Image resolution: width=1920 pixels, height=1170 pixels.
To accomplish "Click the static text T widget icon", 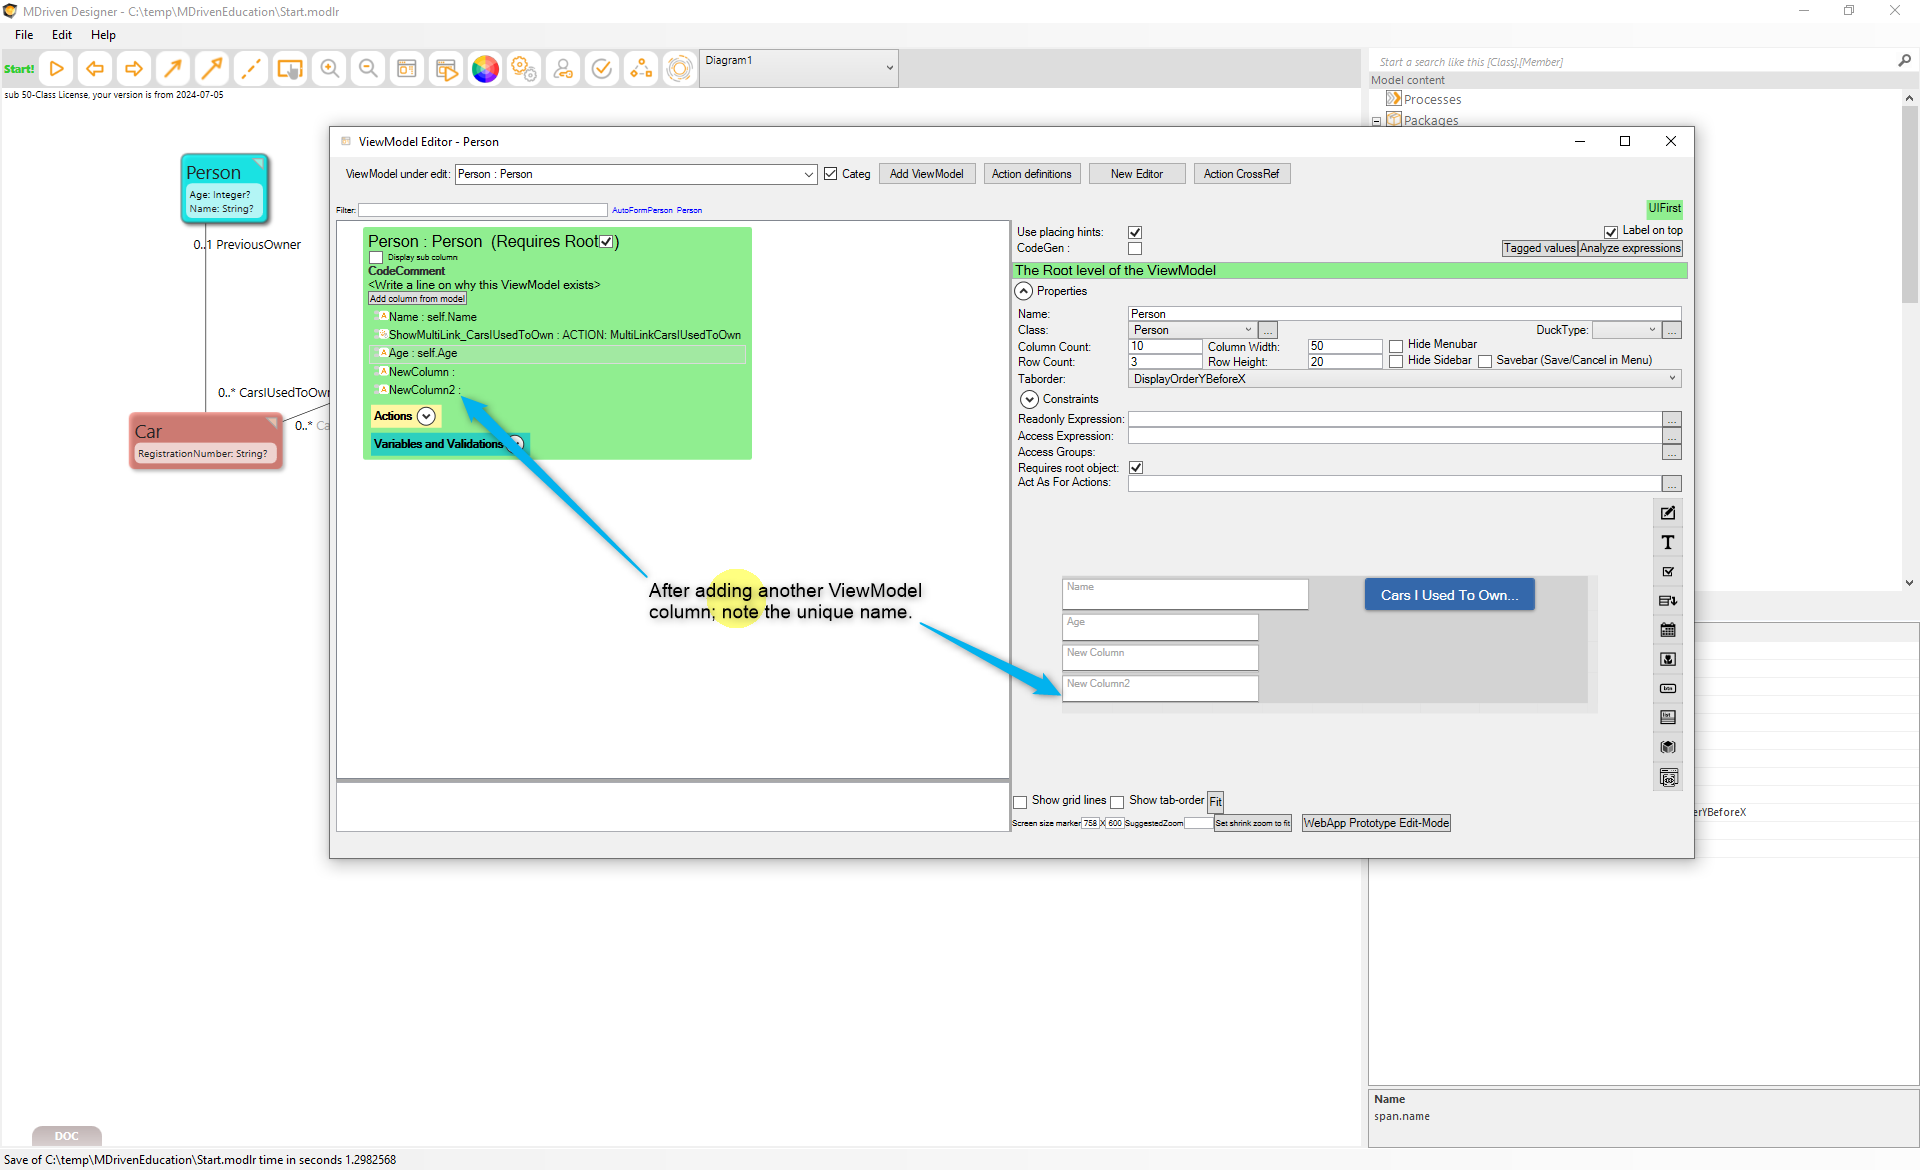I will coord(1668,542).
